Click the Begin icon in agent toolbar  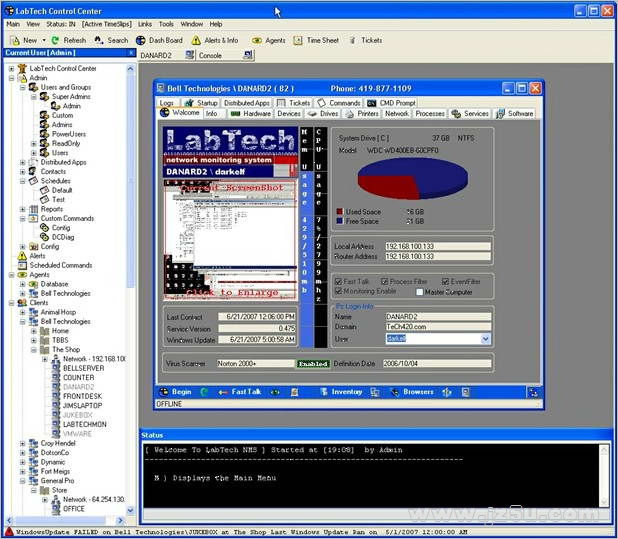164,392
